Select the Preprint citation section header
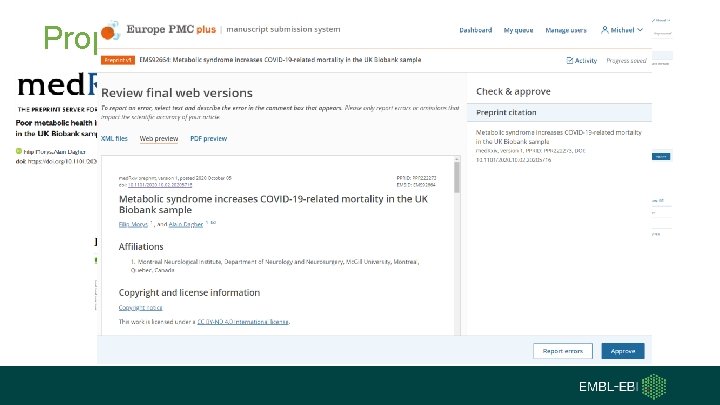 (506, 114)
